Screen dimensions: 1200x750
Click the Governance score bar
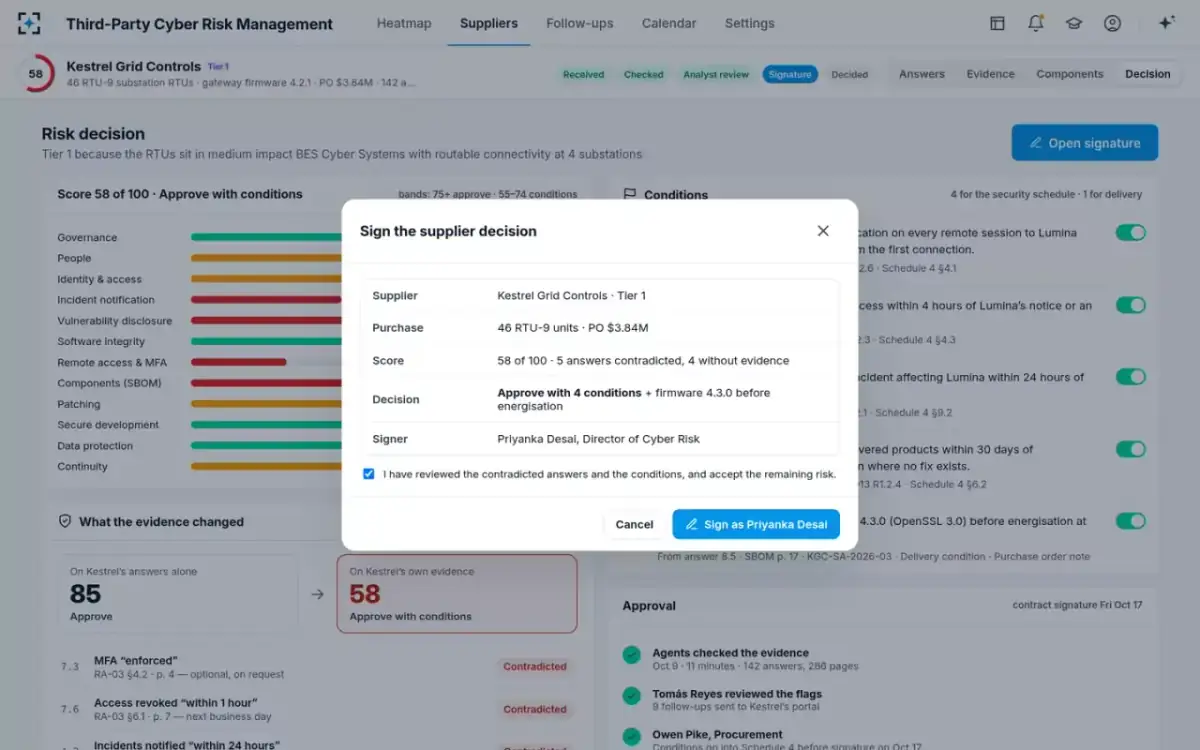point(266,237)
